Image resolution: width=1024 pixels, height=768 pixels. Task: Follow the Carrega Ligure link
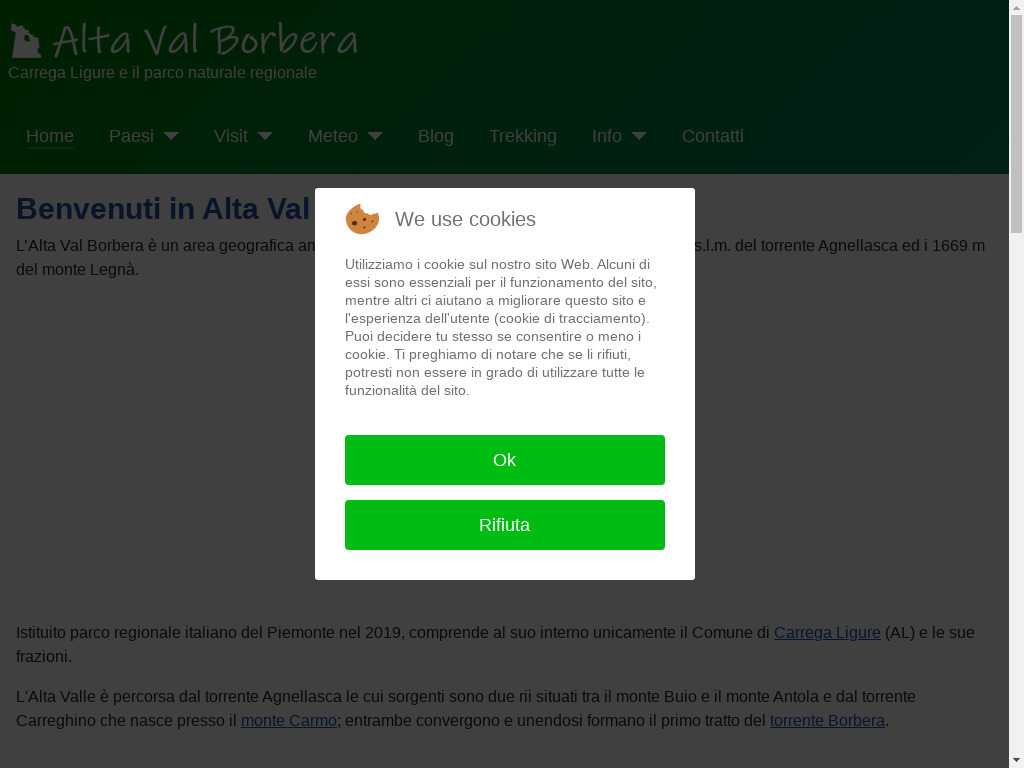(827, 633)
